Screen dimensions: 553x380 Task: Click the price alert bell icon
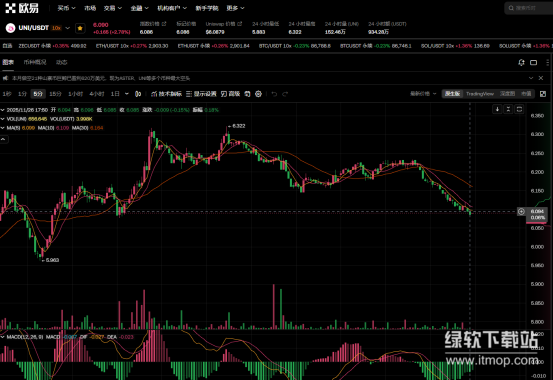[521, 62]
